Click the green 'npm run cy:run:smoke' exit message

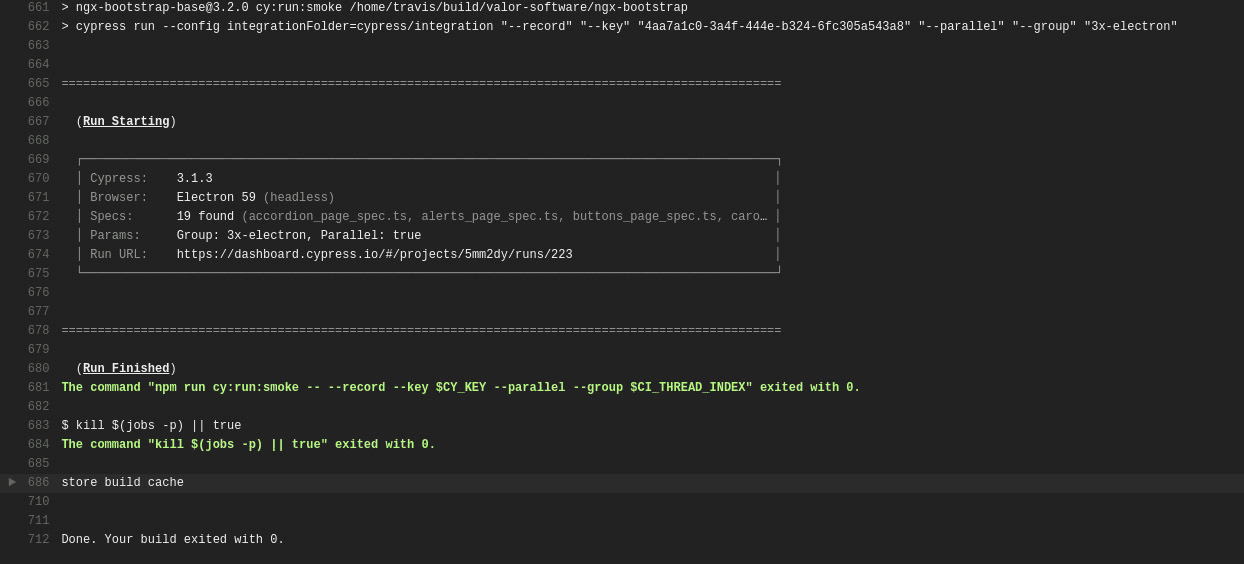tap(460, 388)
